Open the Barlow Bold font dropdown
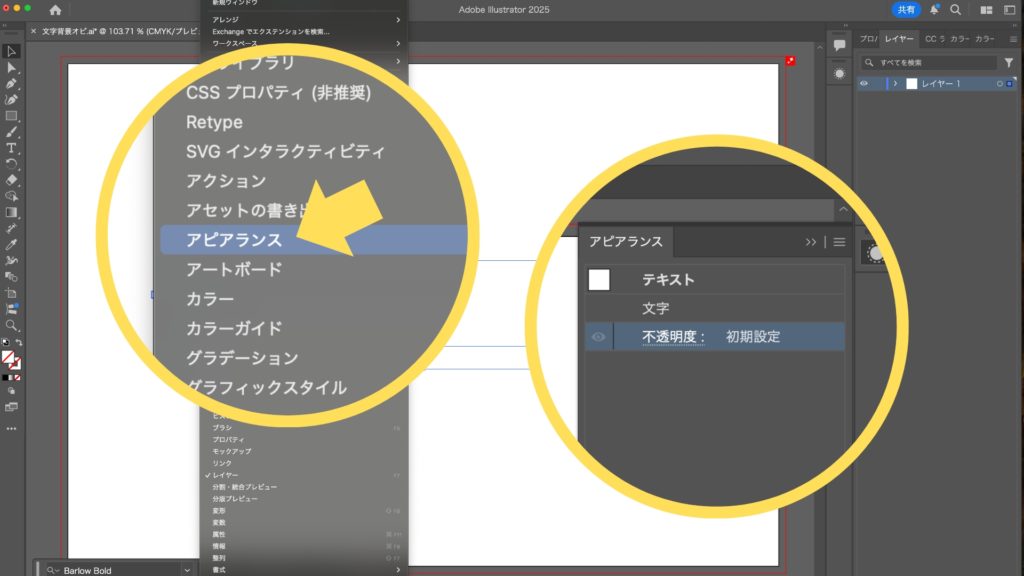 pos(187,570)
